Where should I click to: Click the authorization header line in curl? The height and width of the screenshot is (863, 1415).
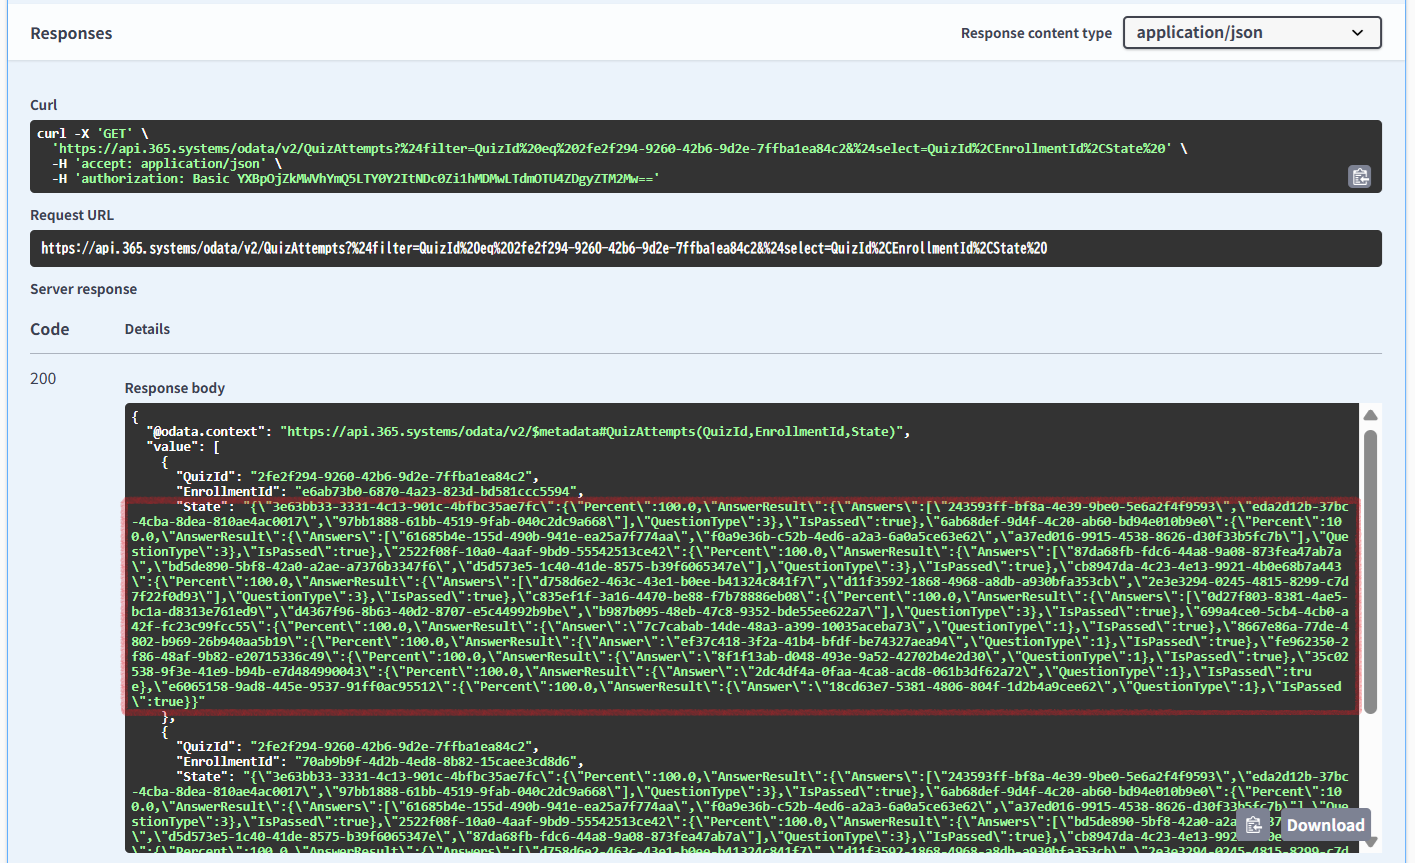[x=356, y=178]
